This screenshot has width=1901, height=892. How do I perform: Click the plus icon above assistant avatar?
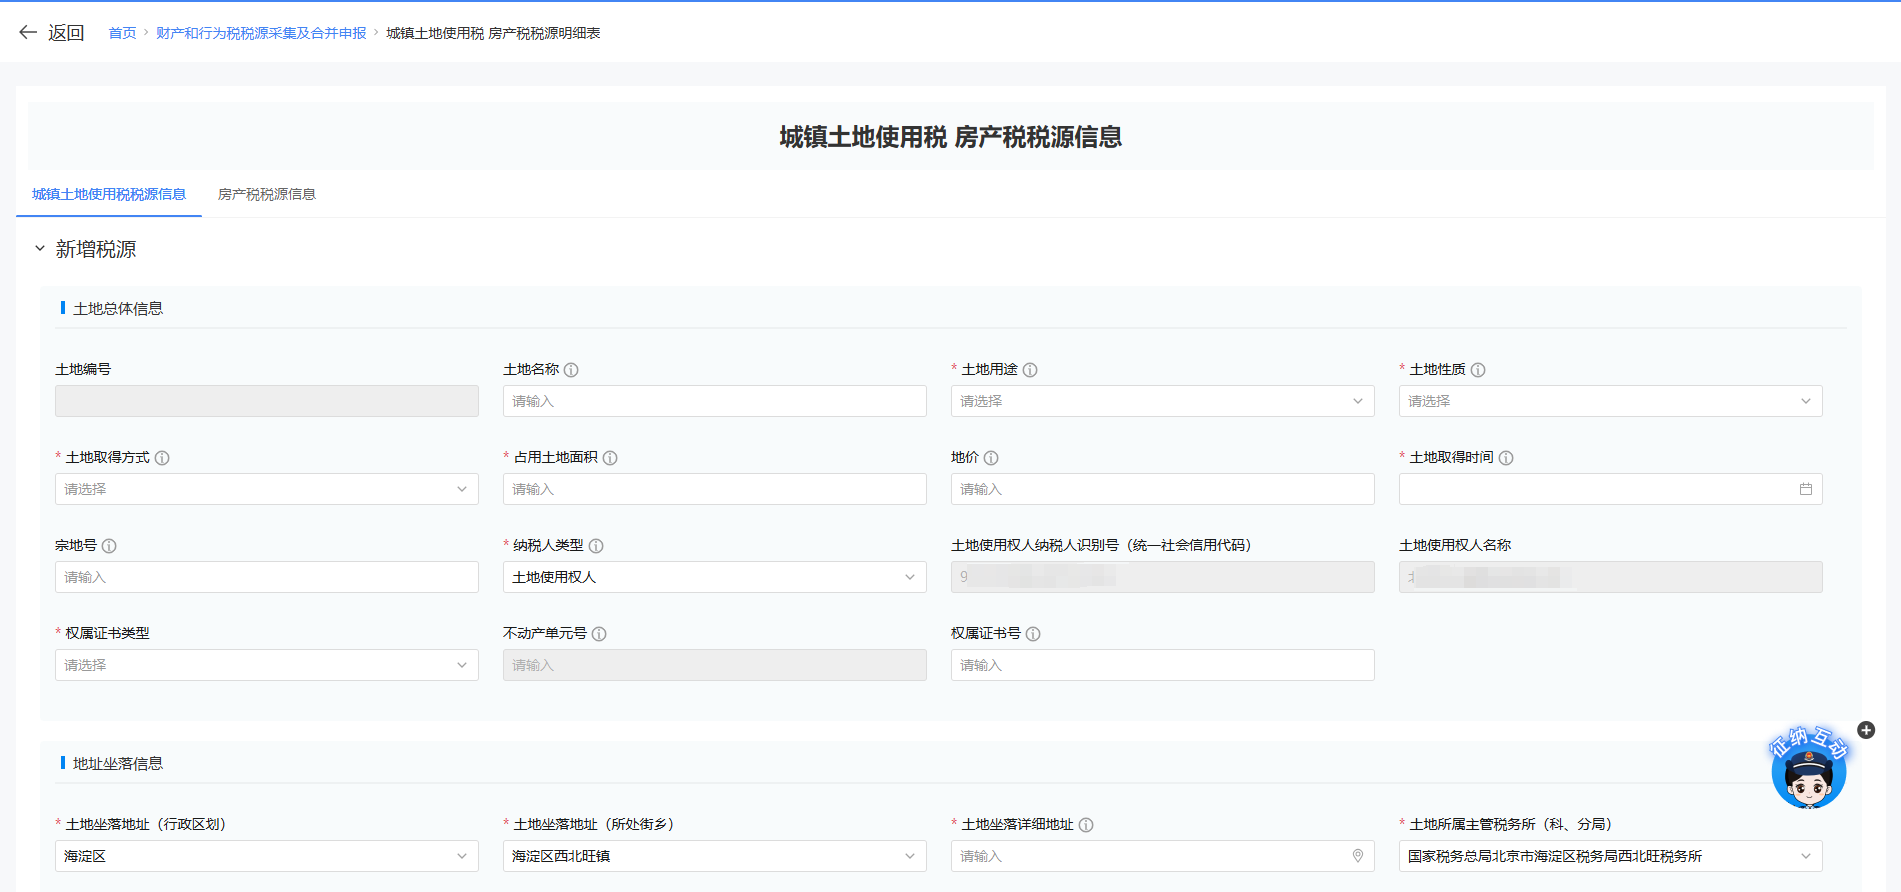[x=1866, y=730]
